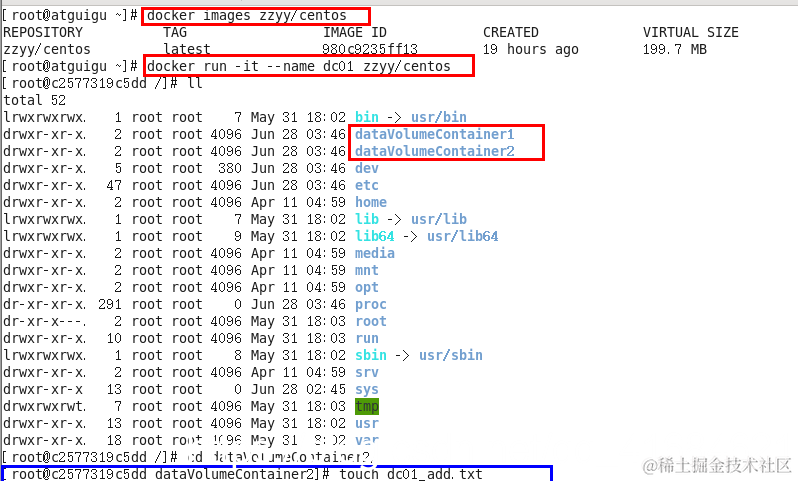Click the 'bin' symlink name

click(366, 118)
